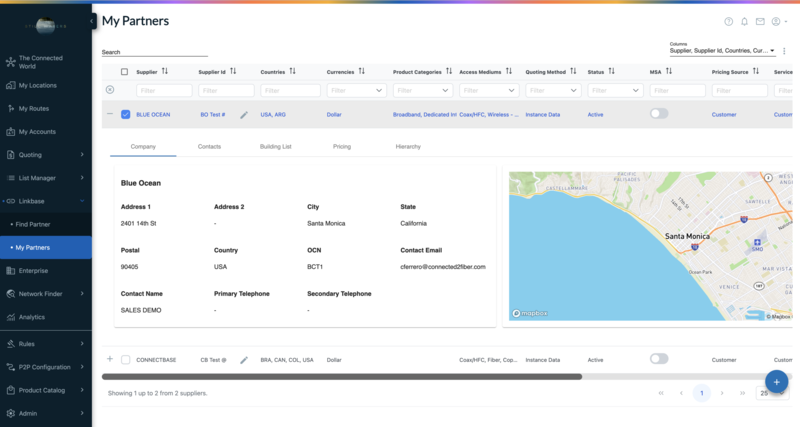
Task: Click the Countries filter input
Action: point(290,90)
